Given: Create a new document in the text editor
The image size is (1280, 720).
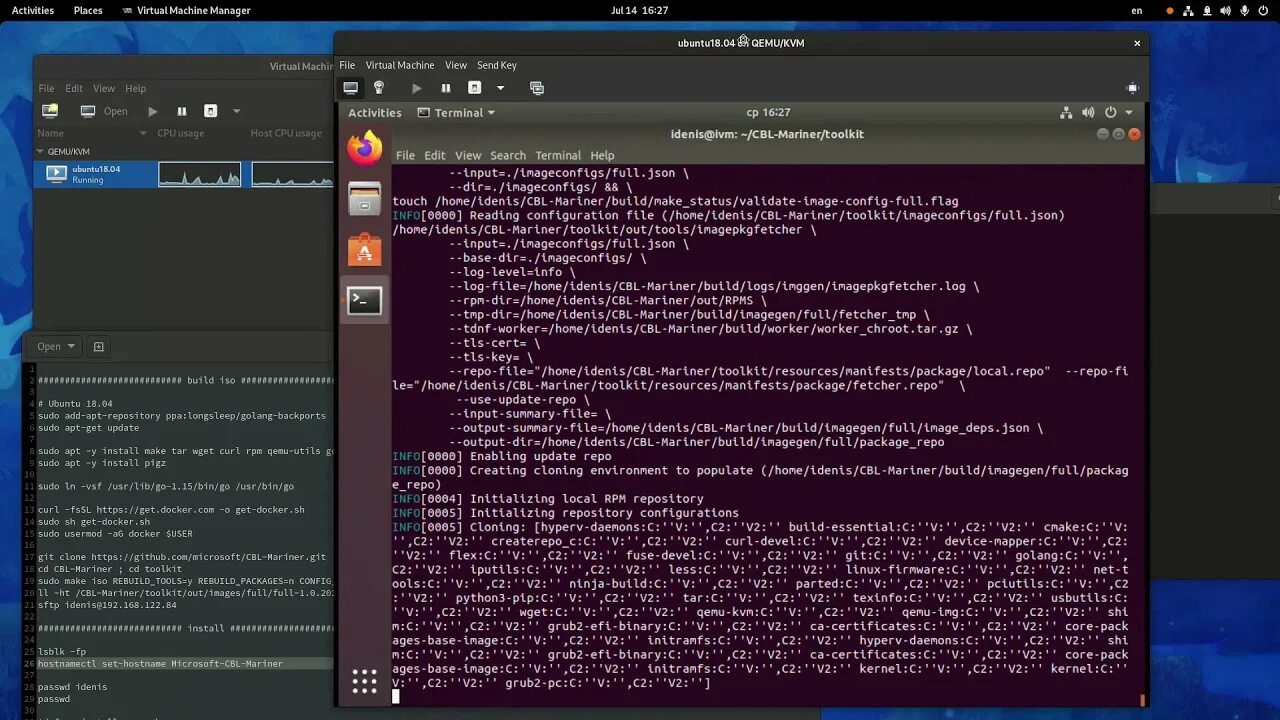Looking at the screenshot, I should (x=98, y=346).
